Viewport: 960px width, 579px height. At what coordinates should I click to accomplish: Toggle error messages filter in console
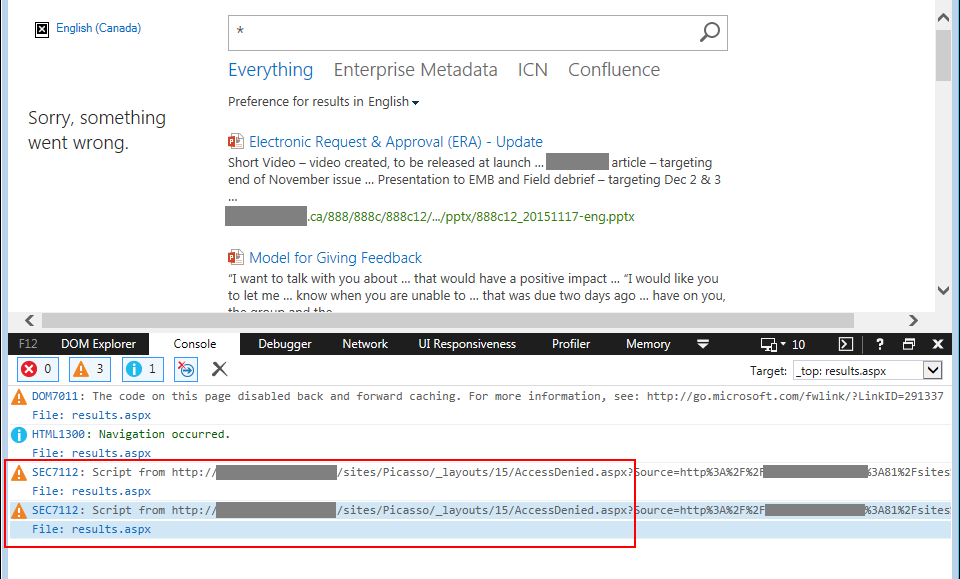pos(37,369)
